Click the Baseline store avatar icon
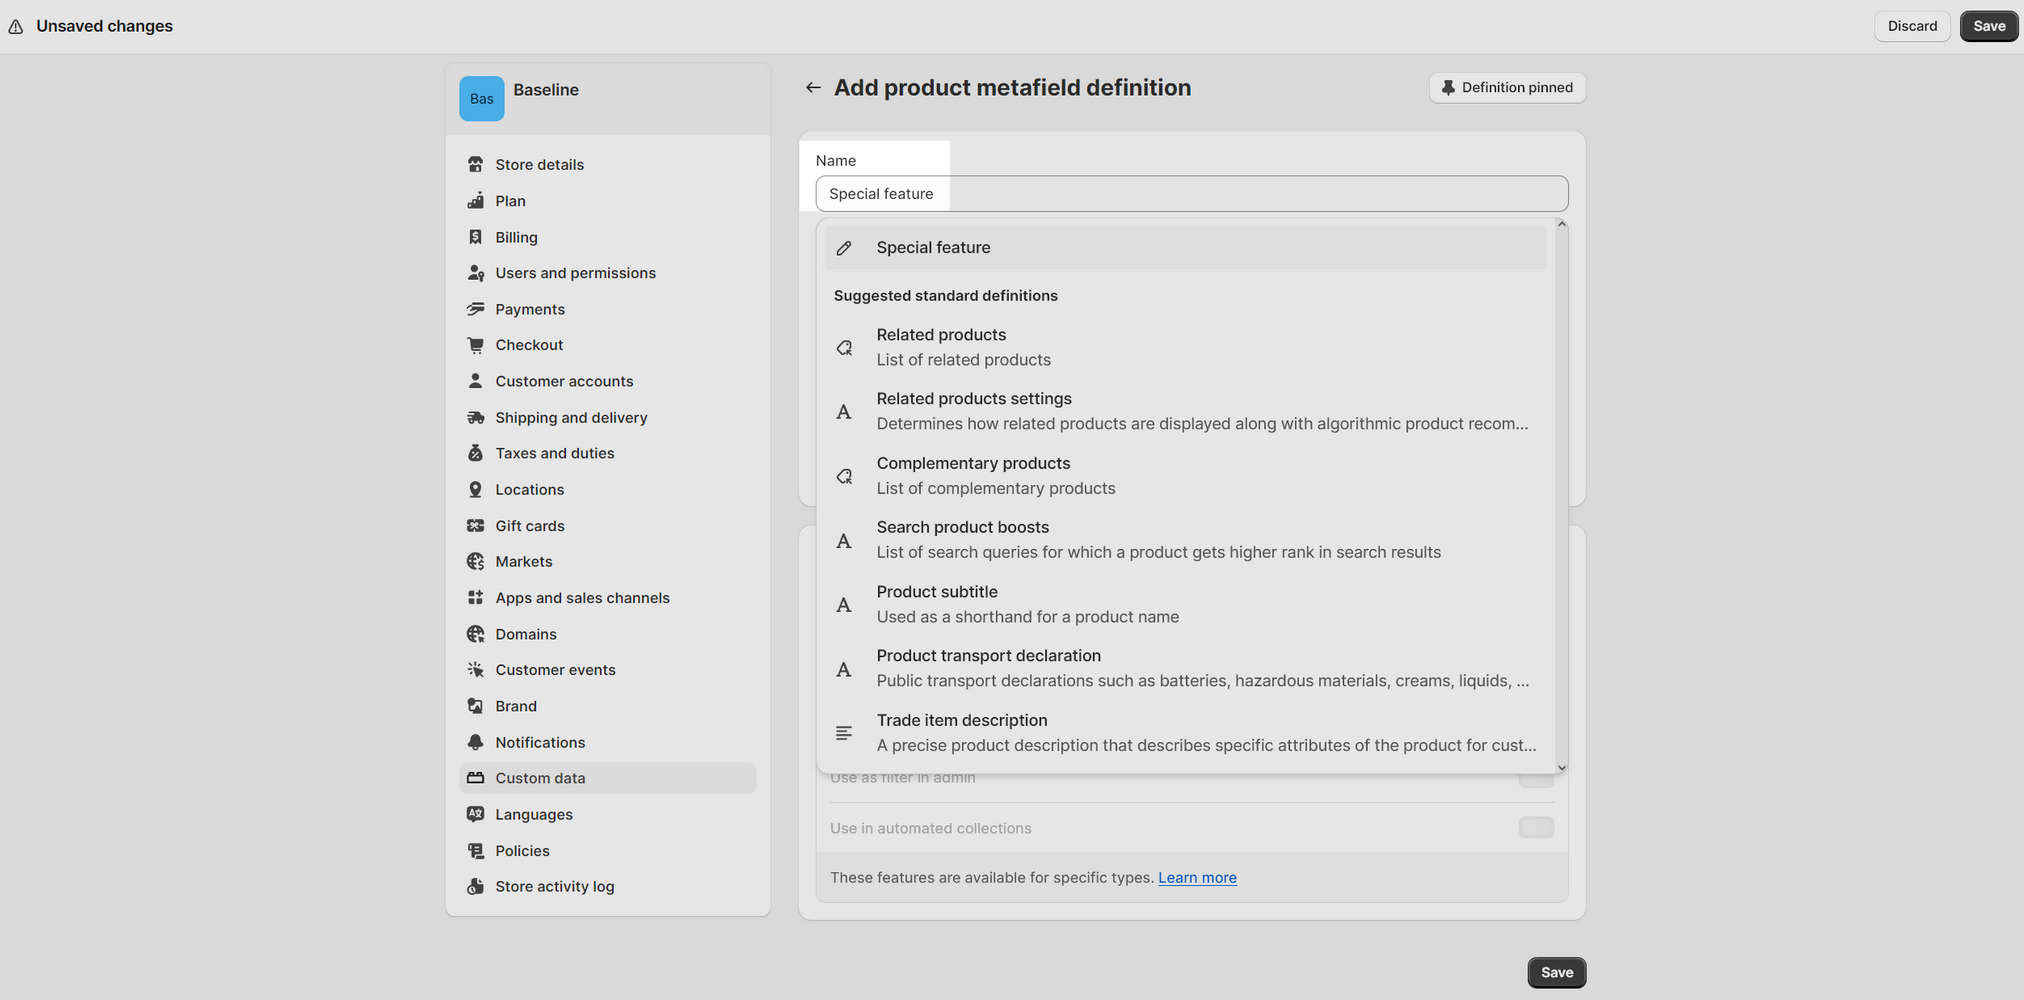The width and height of the screenshot is (2024, 1000). (x=481, y=98)
